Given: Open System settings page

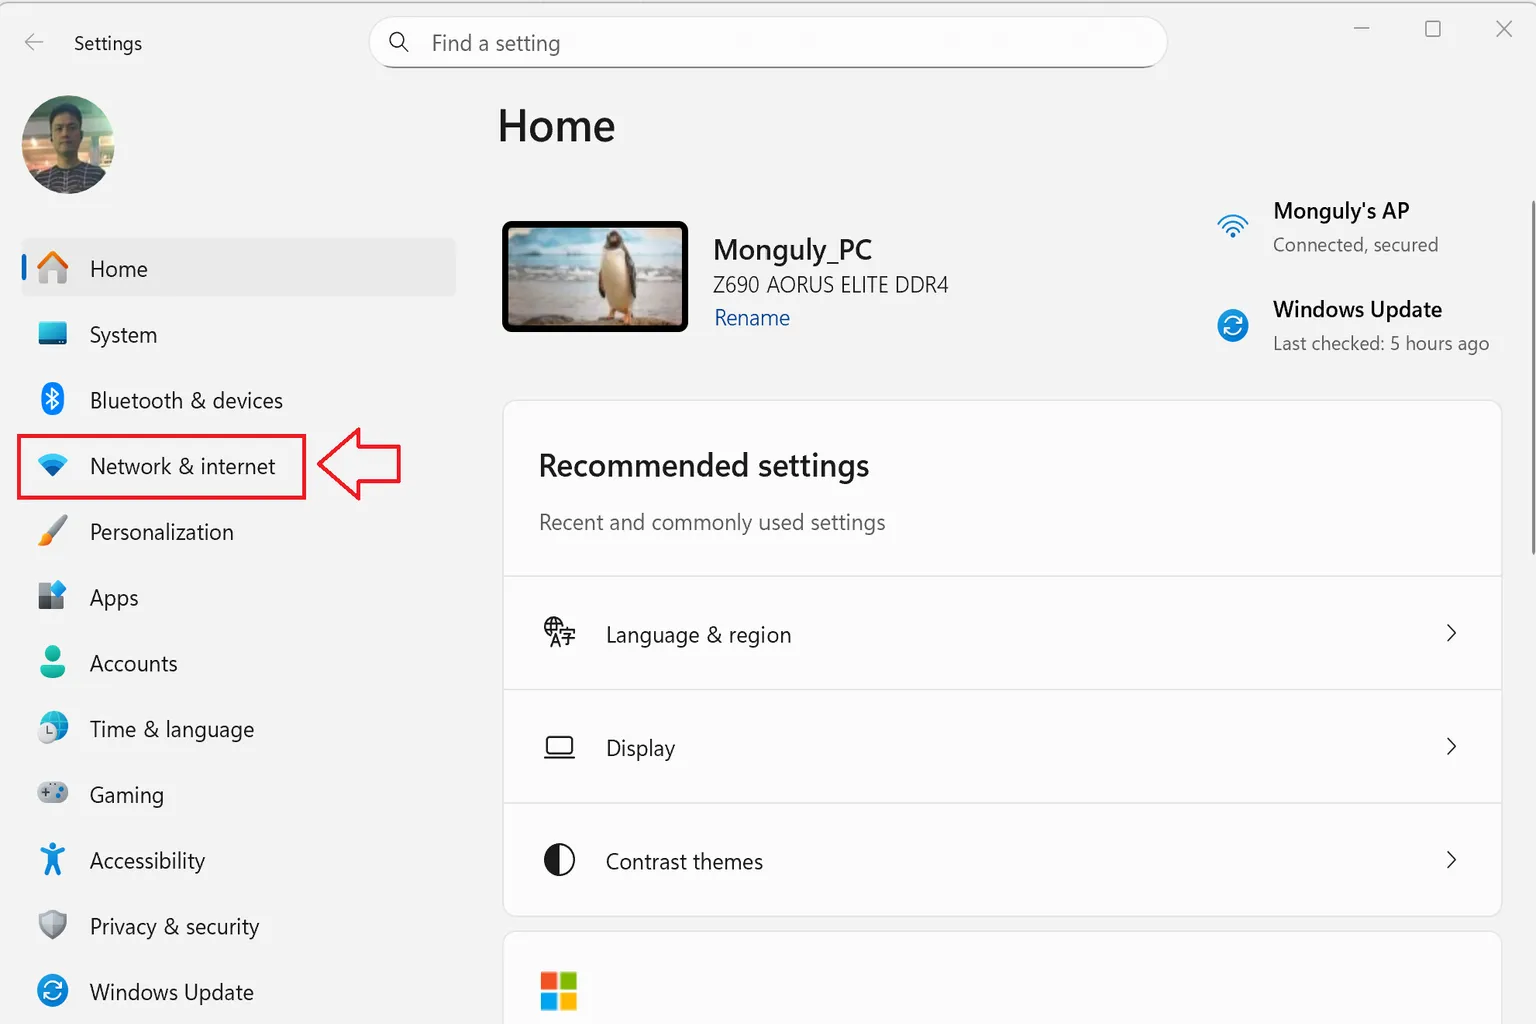Looking at the screenshot, I should (x=238, y=334).
